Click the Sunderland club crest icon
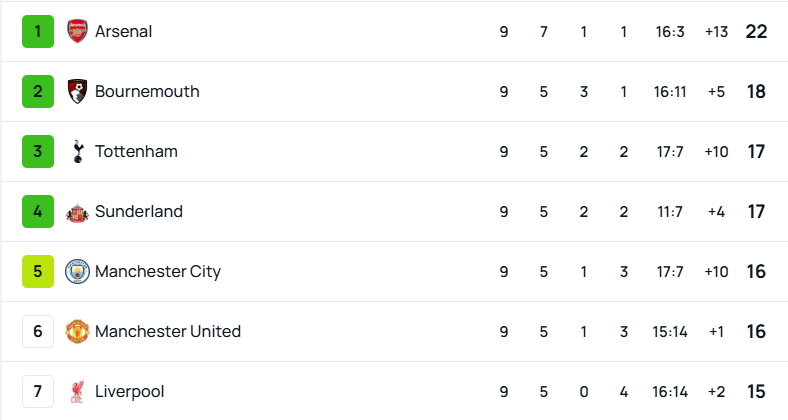The image size is (788, 420). [x=77, y=211]
